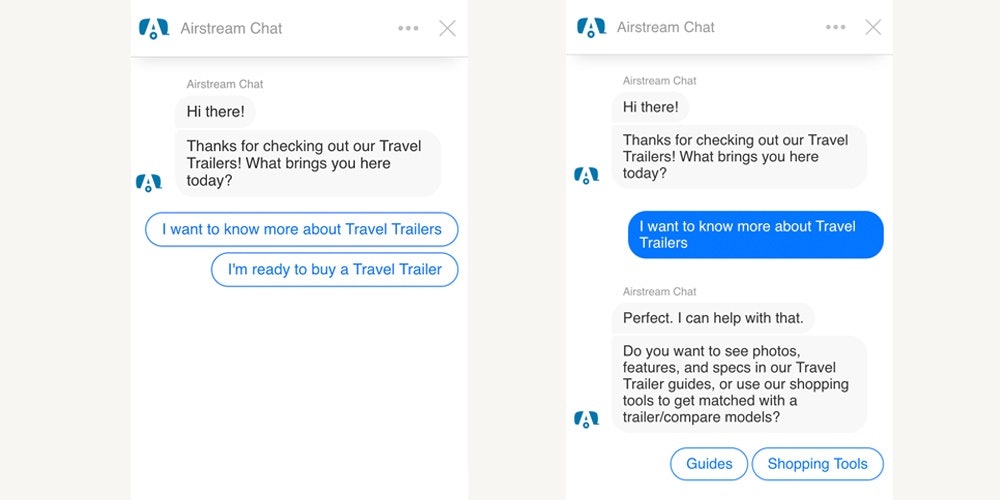
Task: Click the bot avatar in the left chat
Action: (x=148, y=182)
